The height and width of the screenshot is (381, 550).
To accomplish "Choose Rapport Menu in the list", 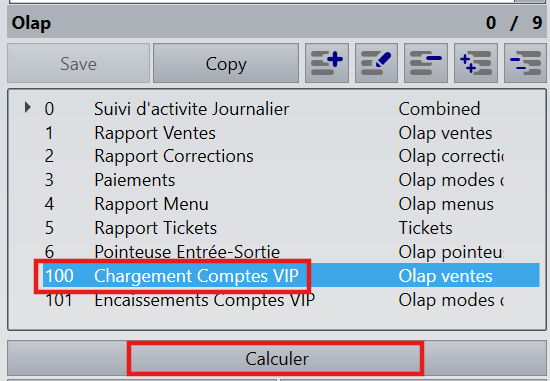I will pyautogui.click(x=291, y=204).
